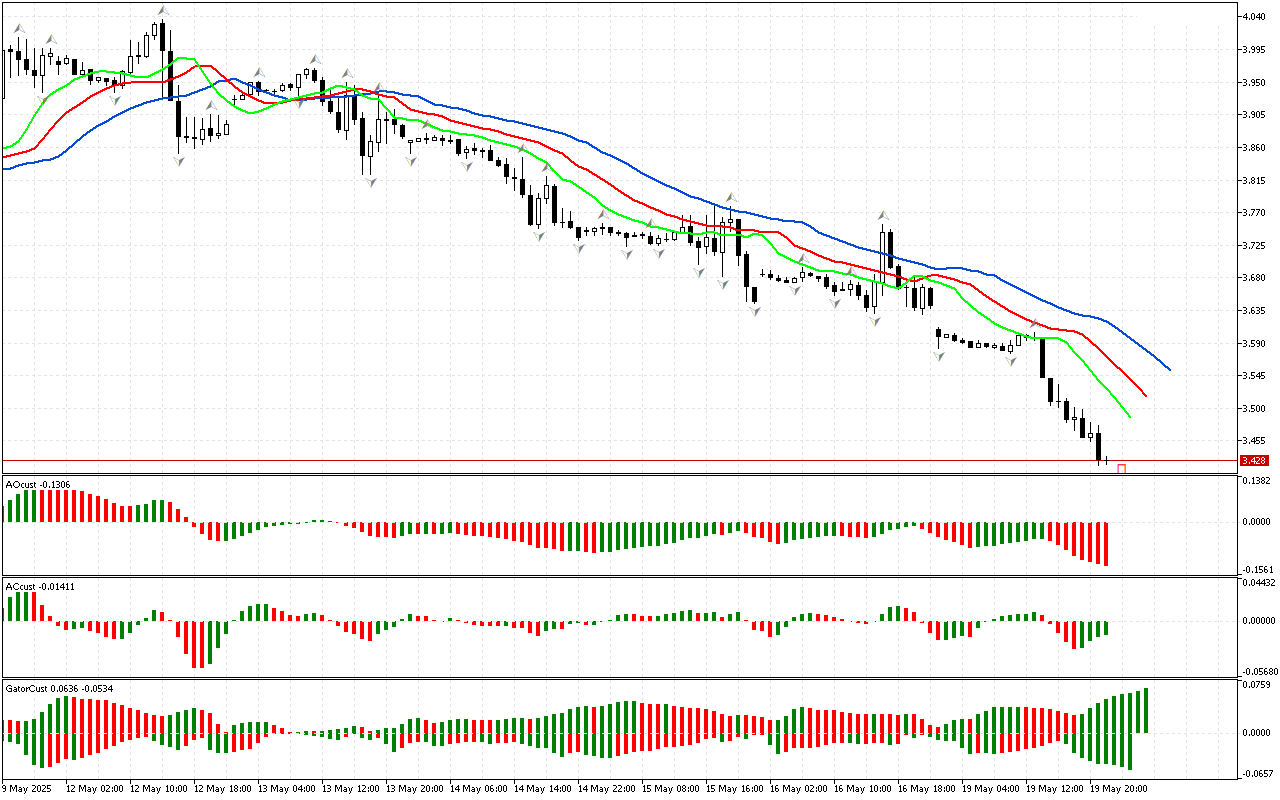This screenshot has height=800, width=1280.
Task: Click the 9 May 2025 date label
Action: click(28, 788)
